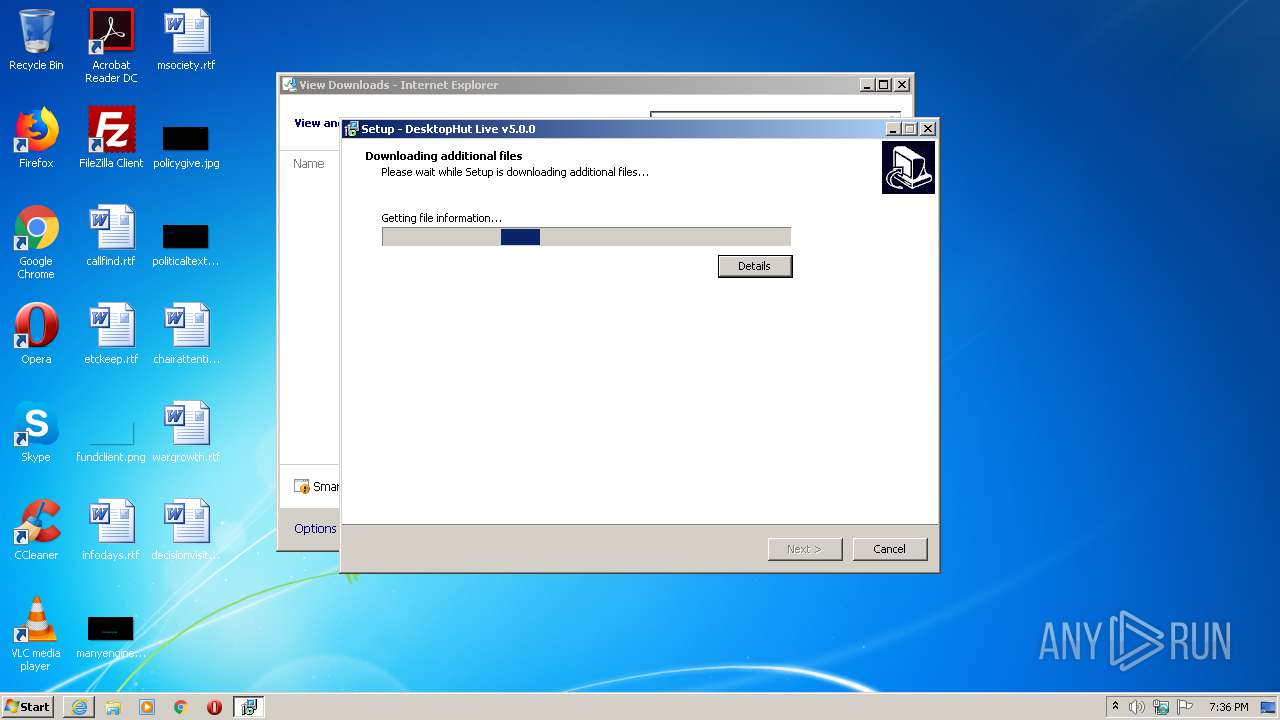This screenshot has height=720, width=1280.
Task: Select the manyengine file icon
Action: point(111,636)
